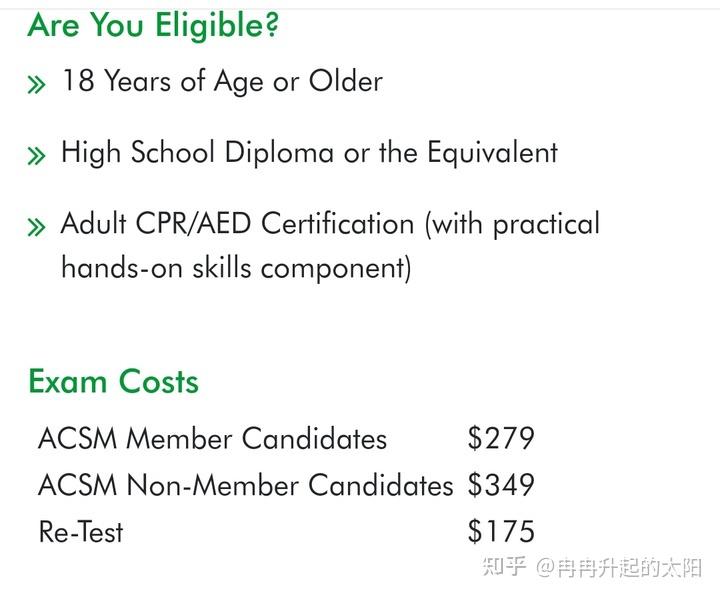Click the Adult CPR/AED Certification line

click(330, 225)
